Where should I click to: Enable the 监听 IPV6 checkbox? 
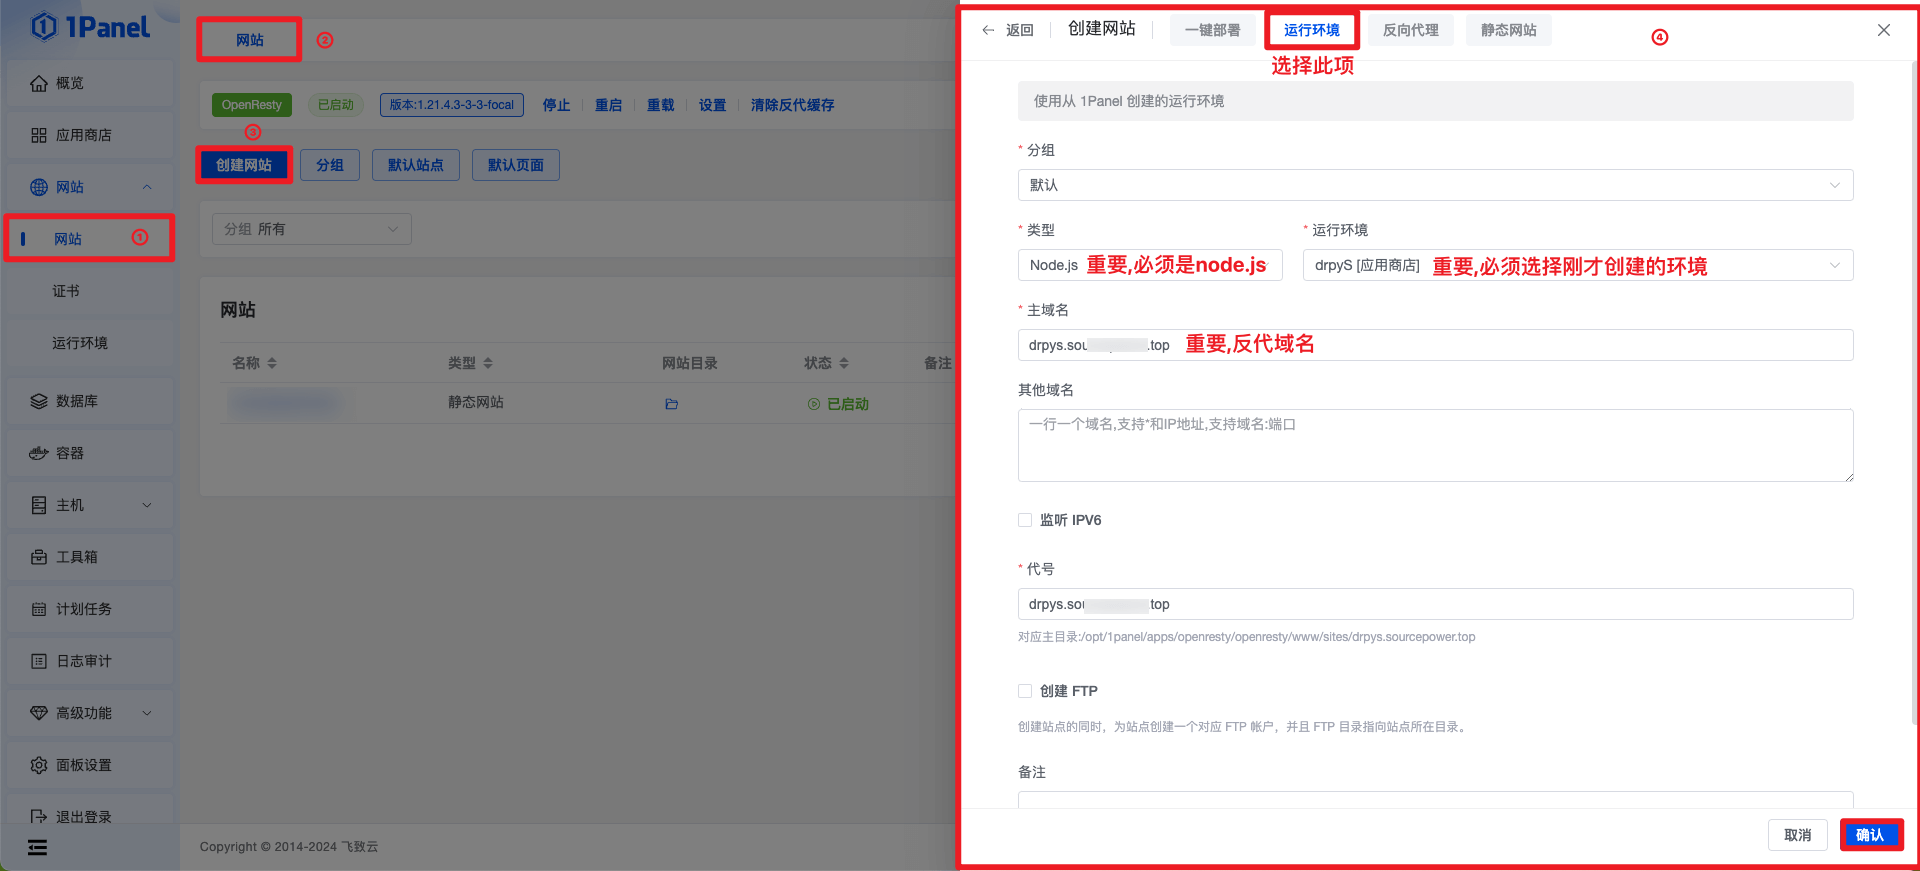[1025, 520]
